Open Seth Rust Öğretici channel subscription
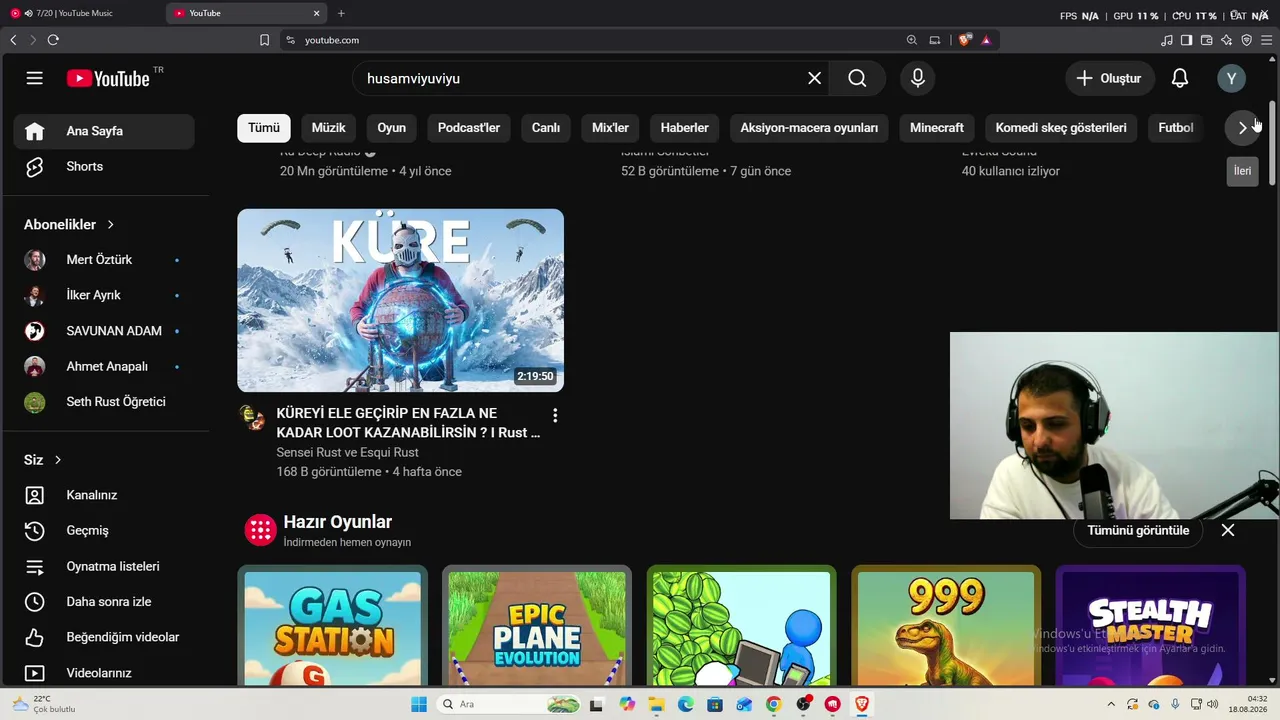 pyautogui.click(x=104, y=402)
